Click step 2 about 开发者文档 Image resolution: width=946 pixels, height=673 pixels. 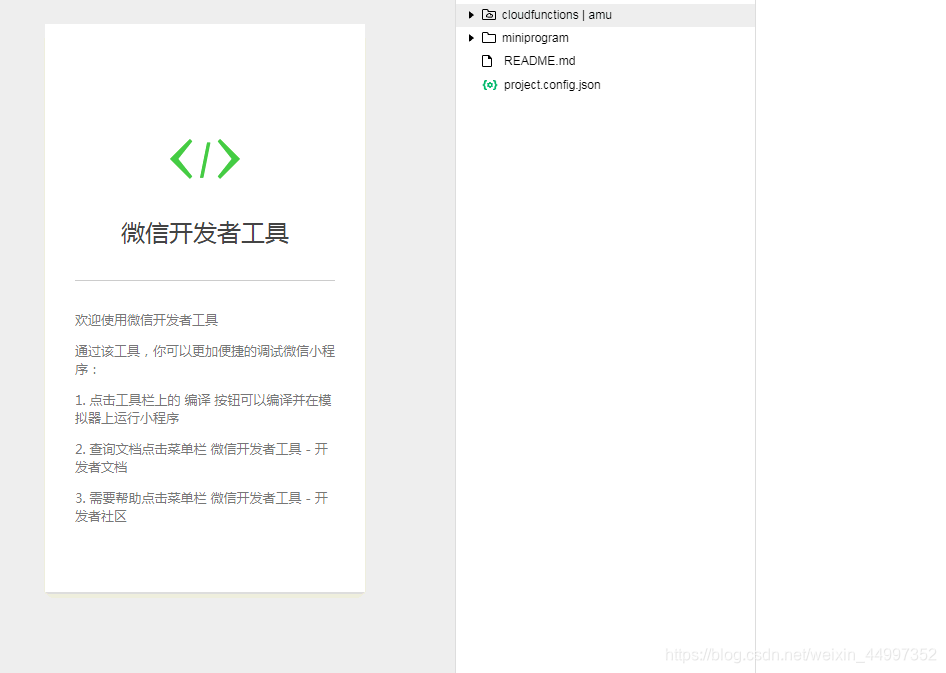[x=202, y=458]
